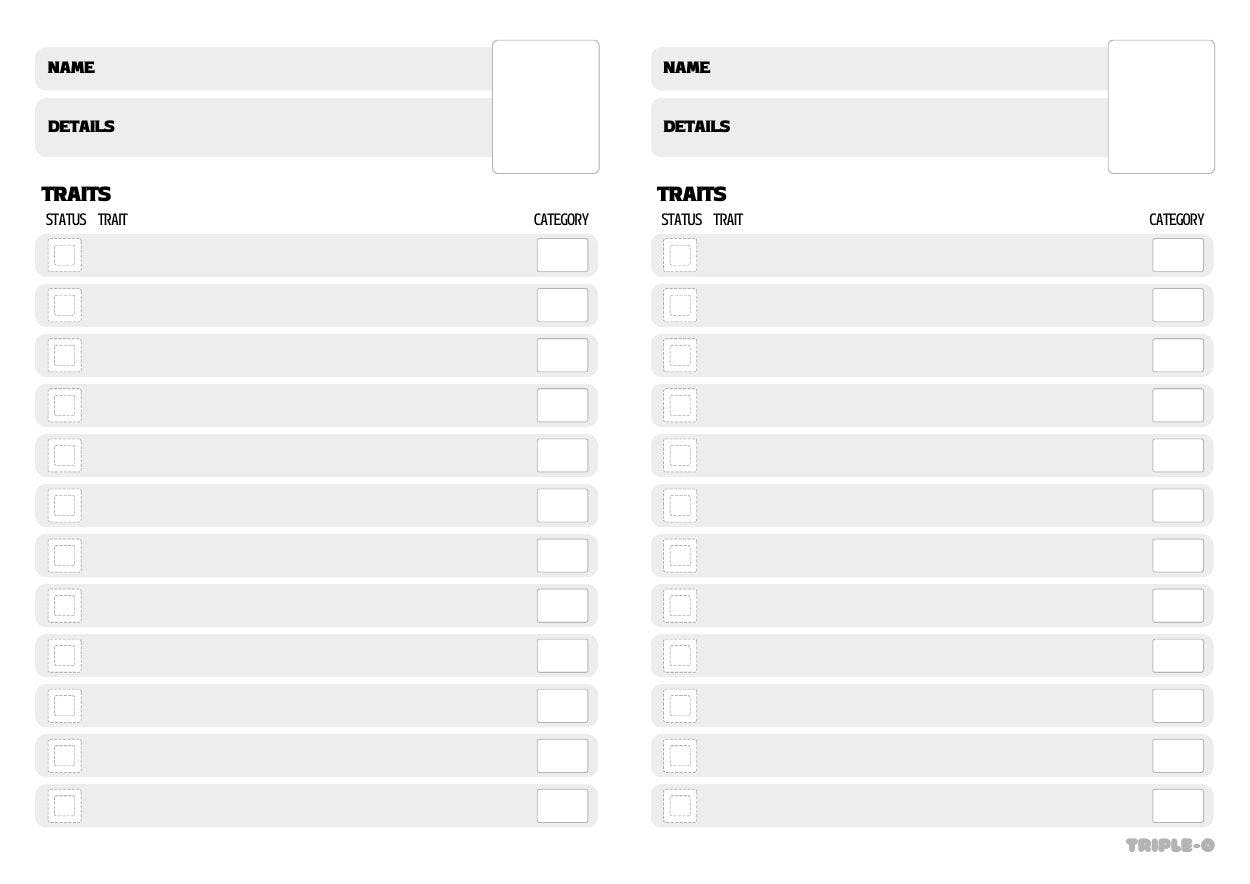
Task: Click fifth row category box on left sheet
Action: [562, 455]
